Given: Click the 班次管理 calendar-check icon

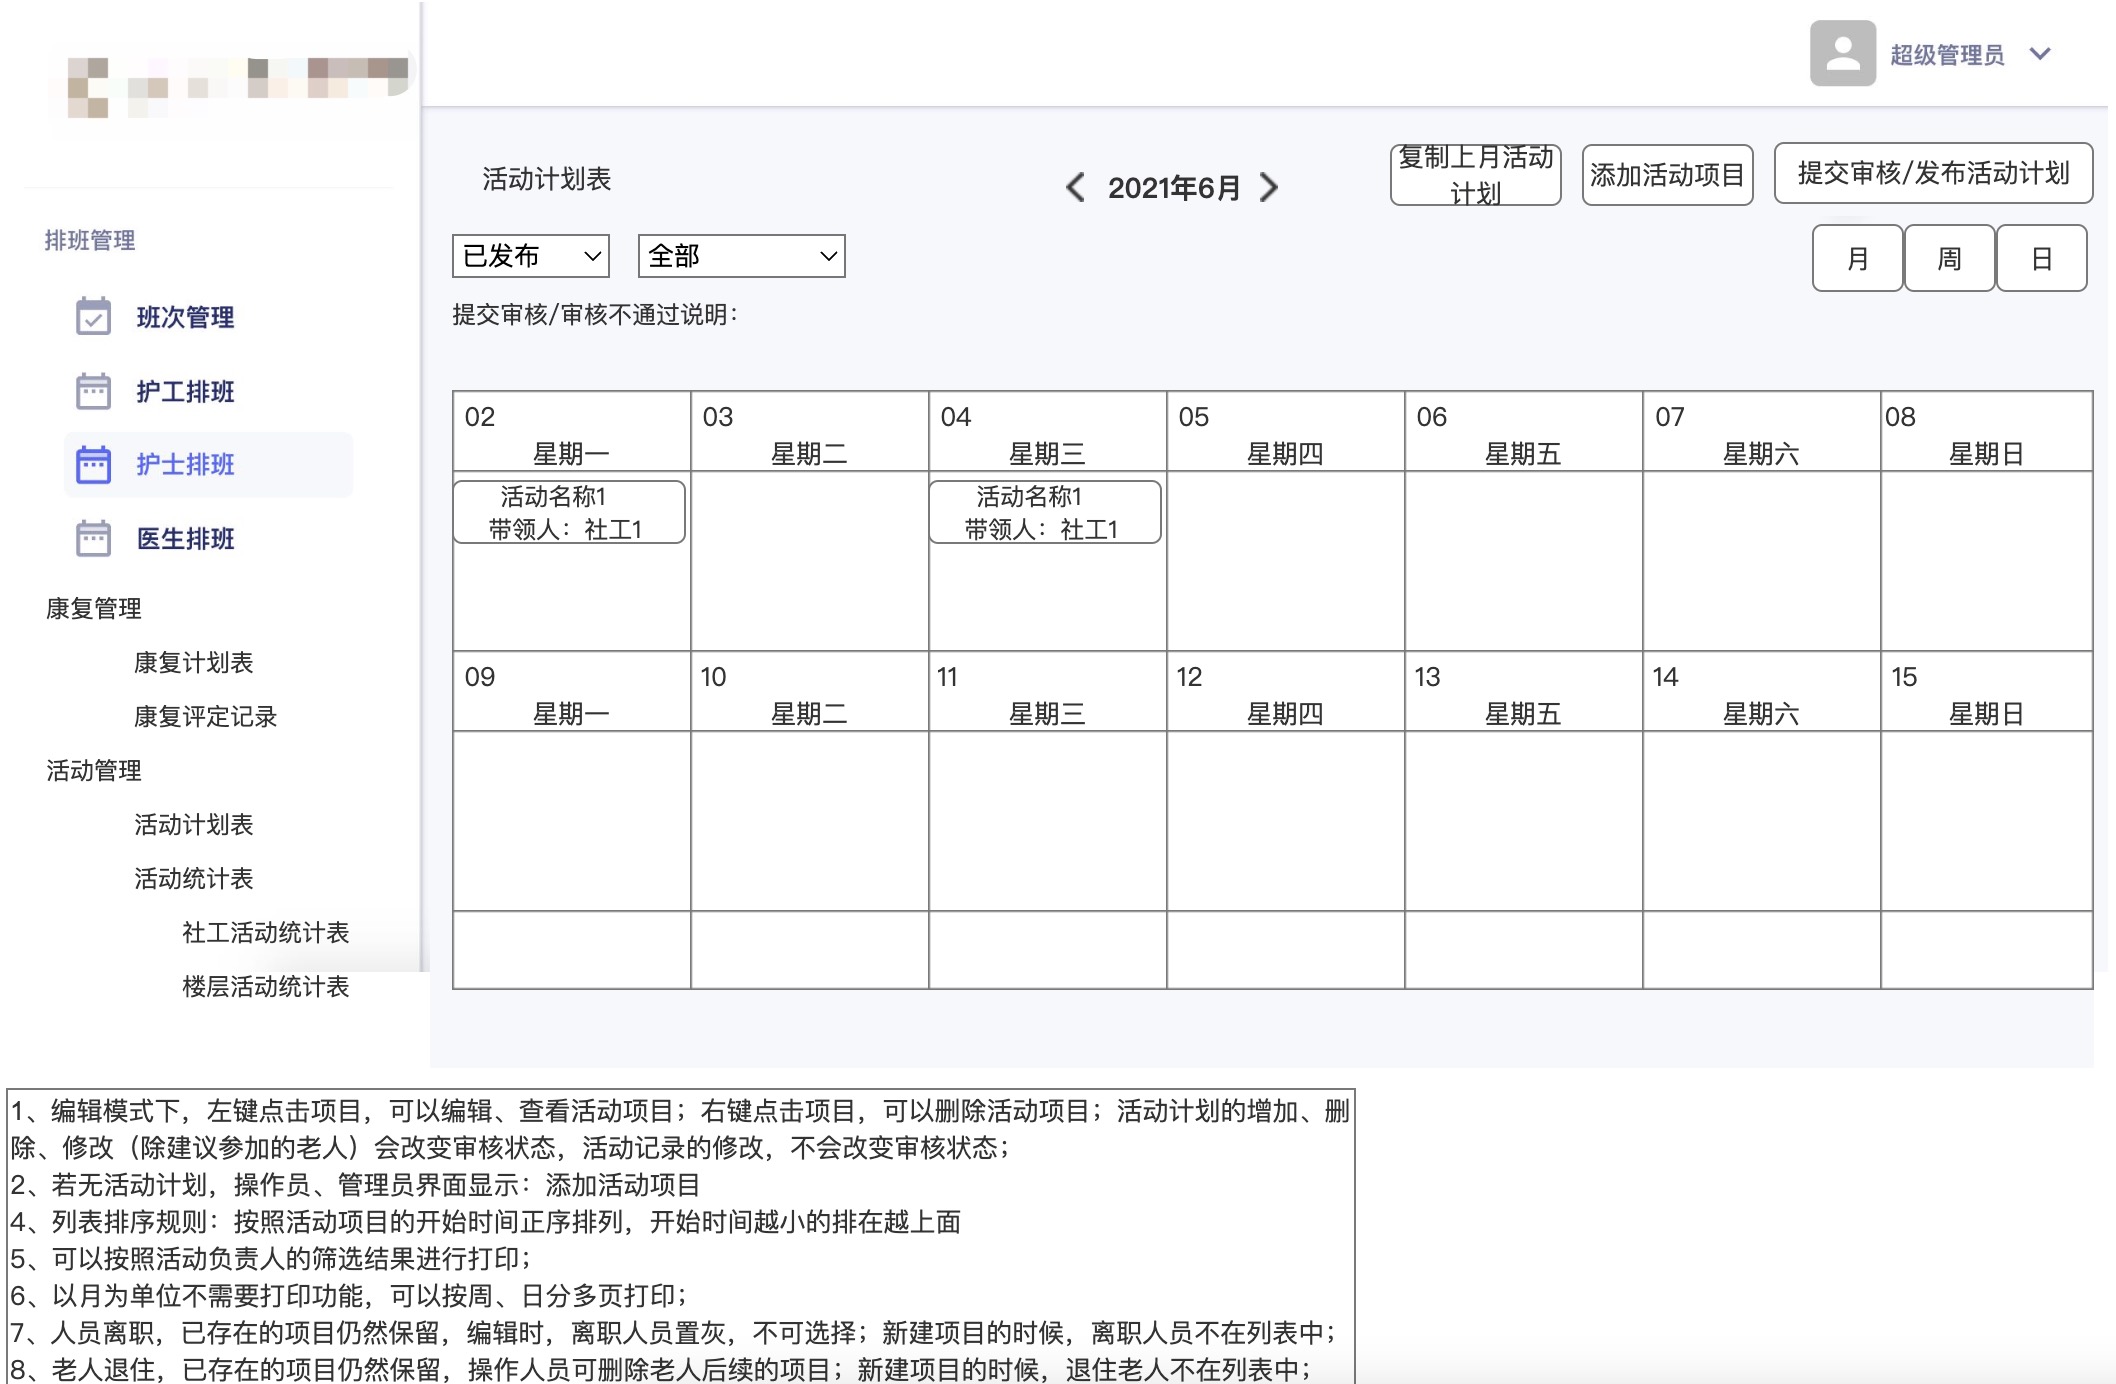Looking at the screenshot, I should pos(94,317).
